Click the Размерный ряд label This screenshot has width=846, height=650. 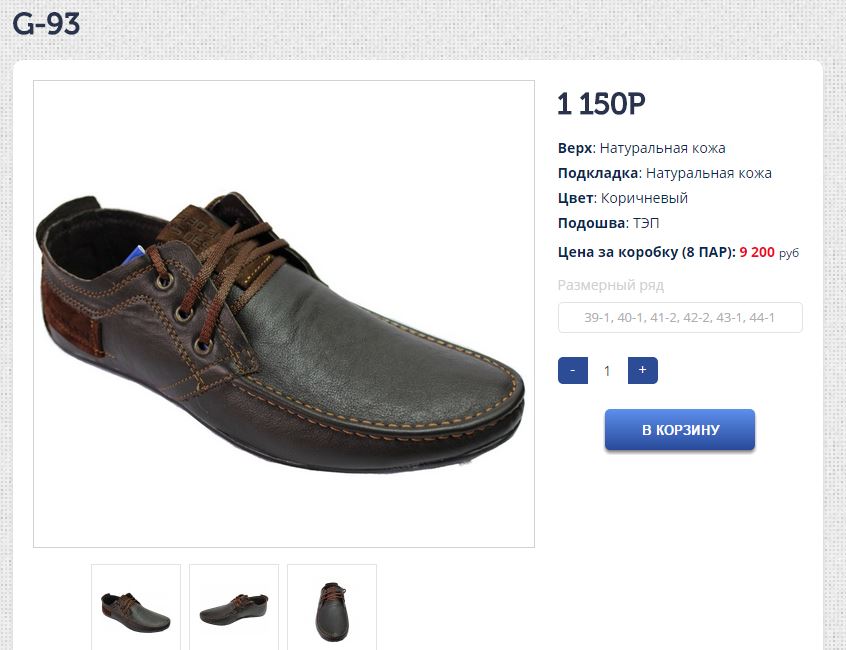[610, 285]
